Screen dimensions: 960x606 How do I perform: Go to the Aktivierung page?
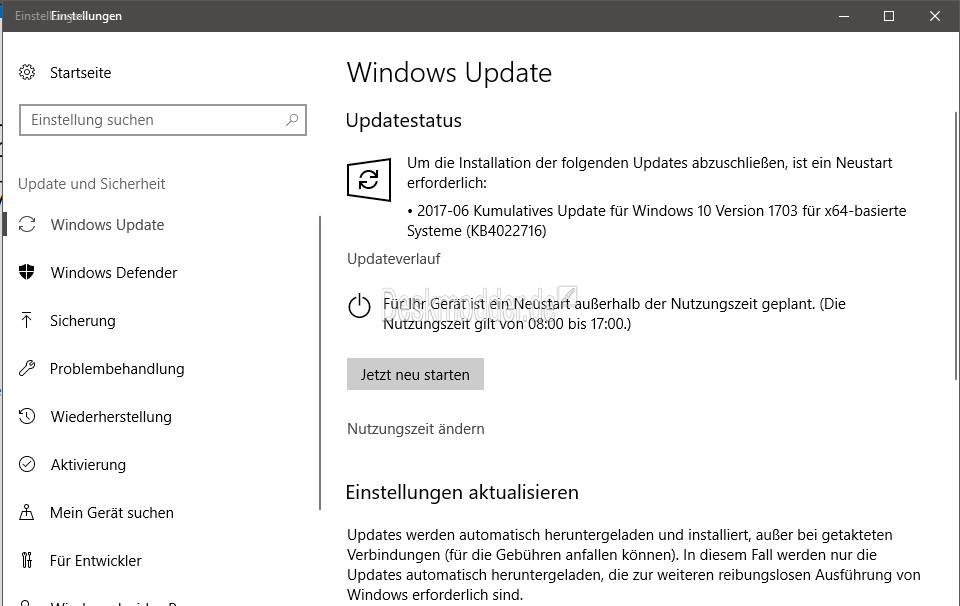click(88, 465)
